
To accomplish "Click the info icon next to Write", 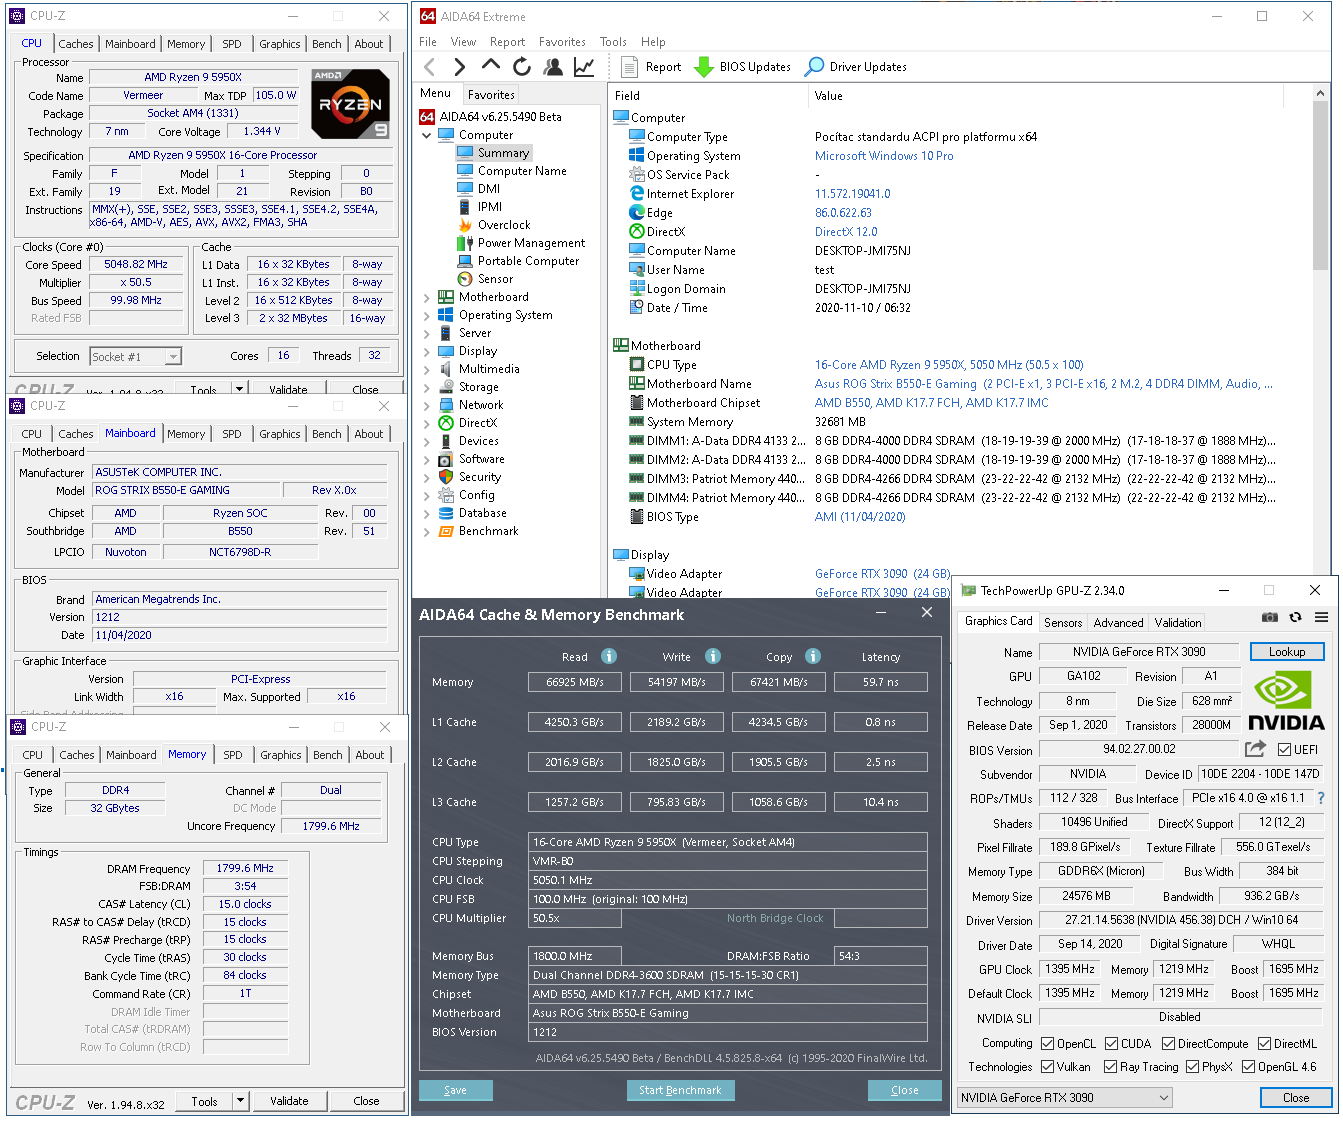I will click(x=713, y=656).
